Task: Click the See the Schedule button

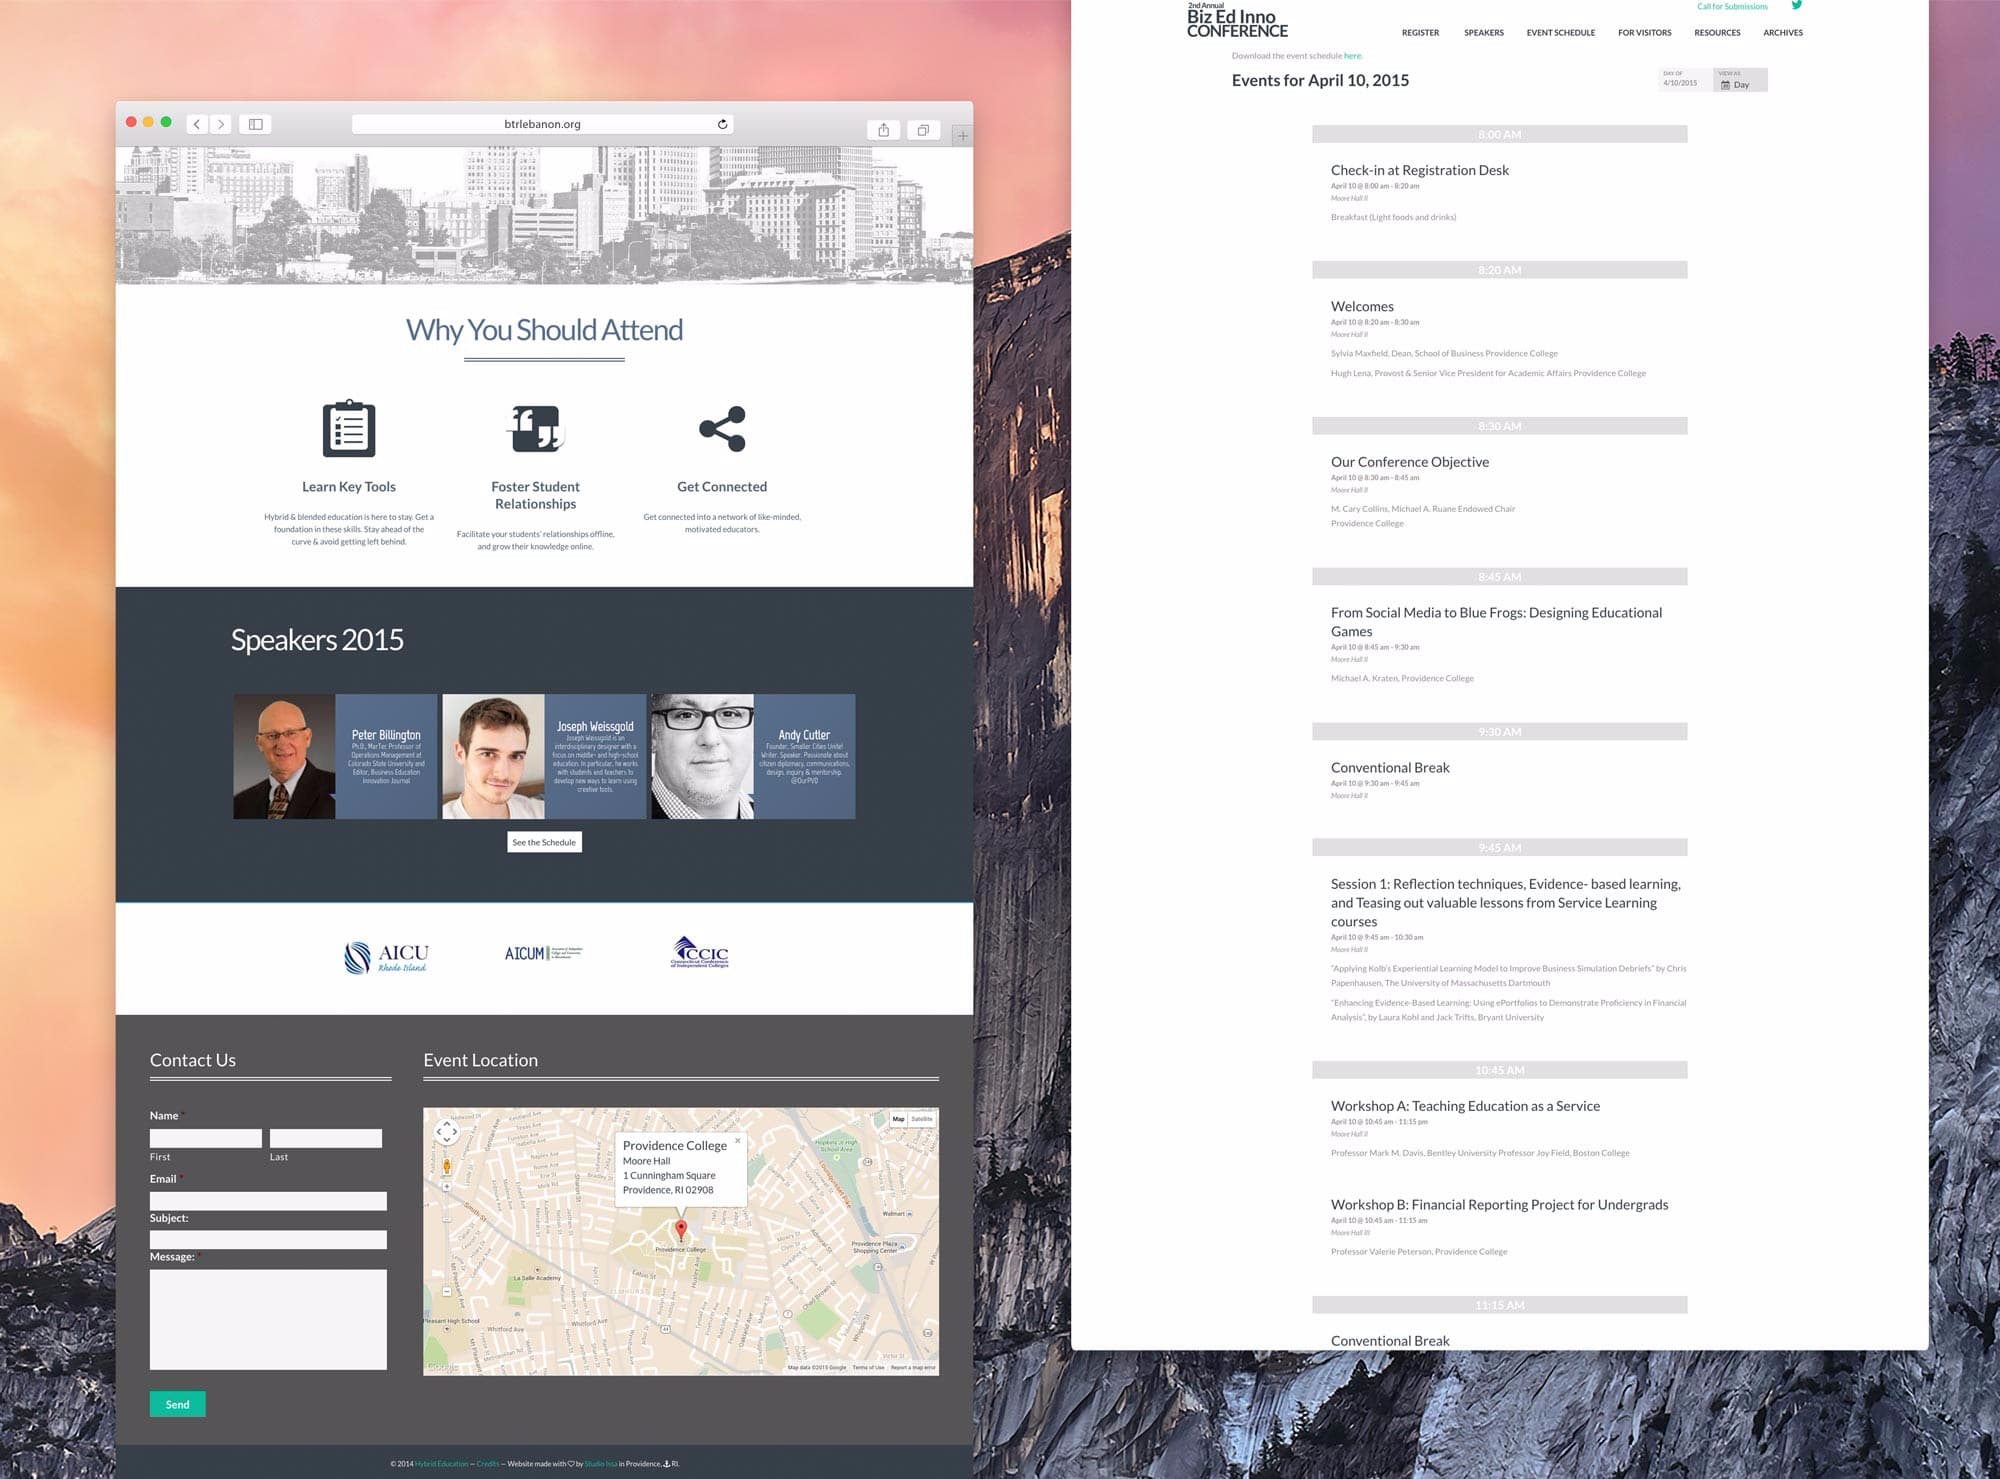Action: pyautogui.click(x=544, y=842)
